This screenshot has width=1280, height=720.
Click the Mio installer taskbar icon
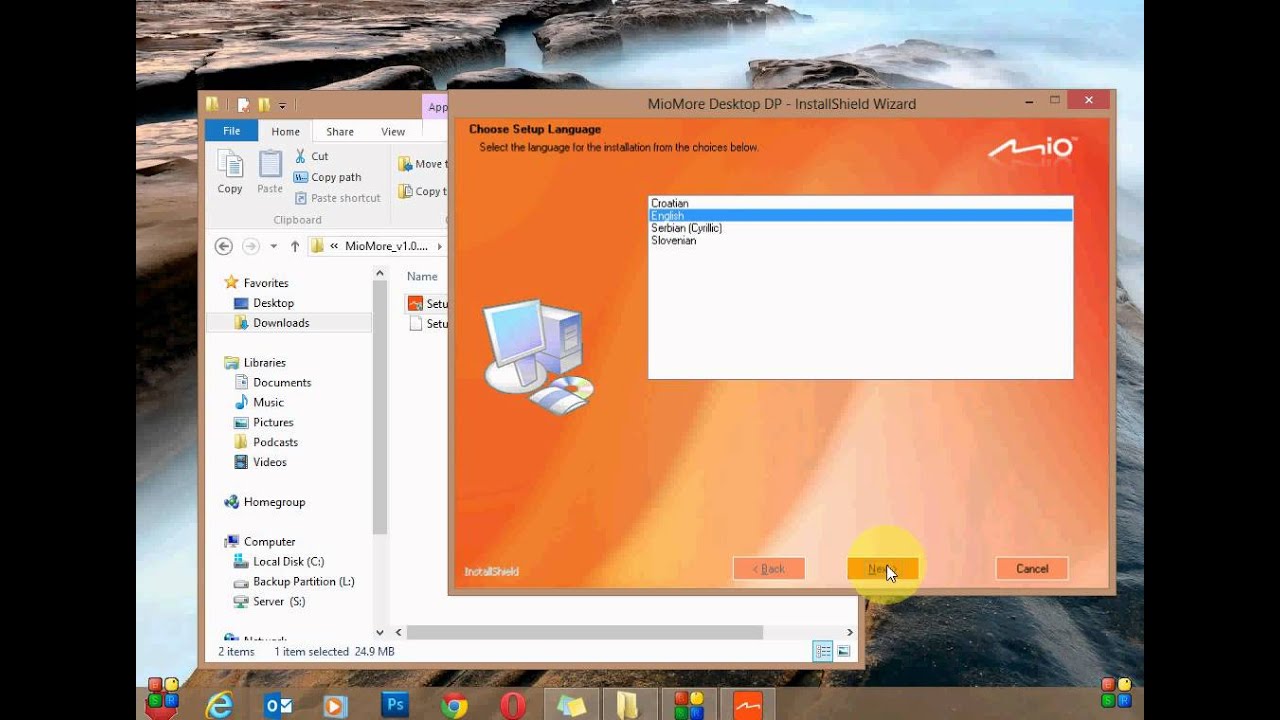(x=747, y=705)
